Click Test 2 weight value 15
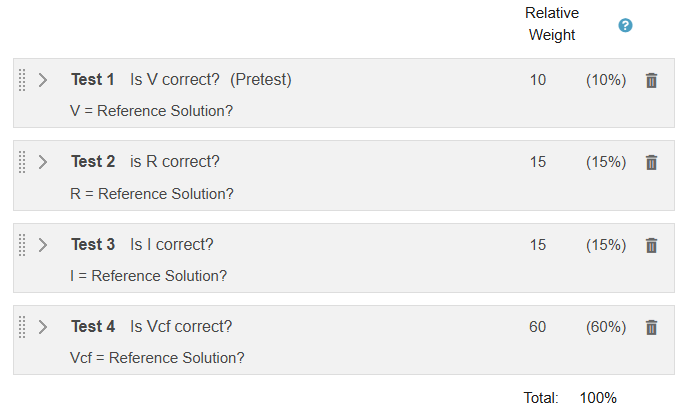This screenshot has height=414, width=685. tap(538, 162)
